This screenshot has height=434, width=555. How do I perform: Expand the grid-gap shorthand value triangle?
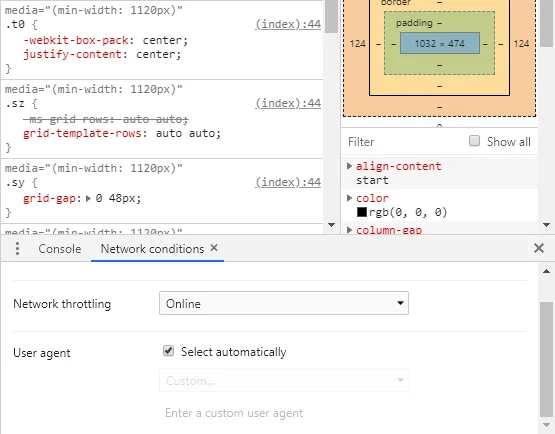(88, 198)
